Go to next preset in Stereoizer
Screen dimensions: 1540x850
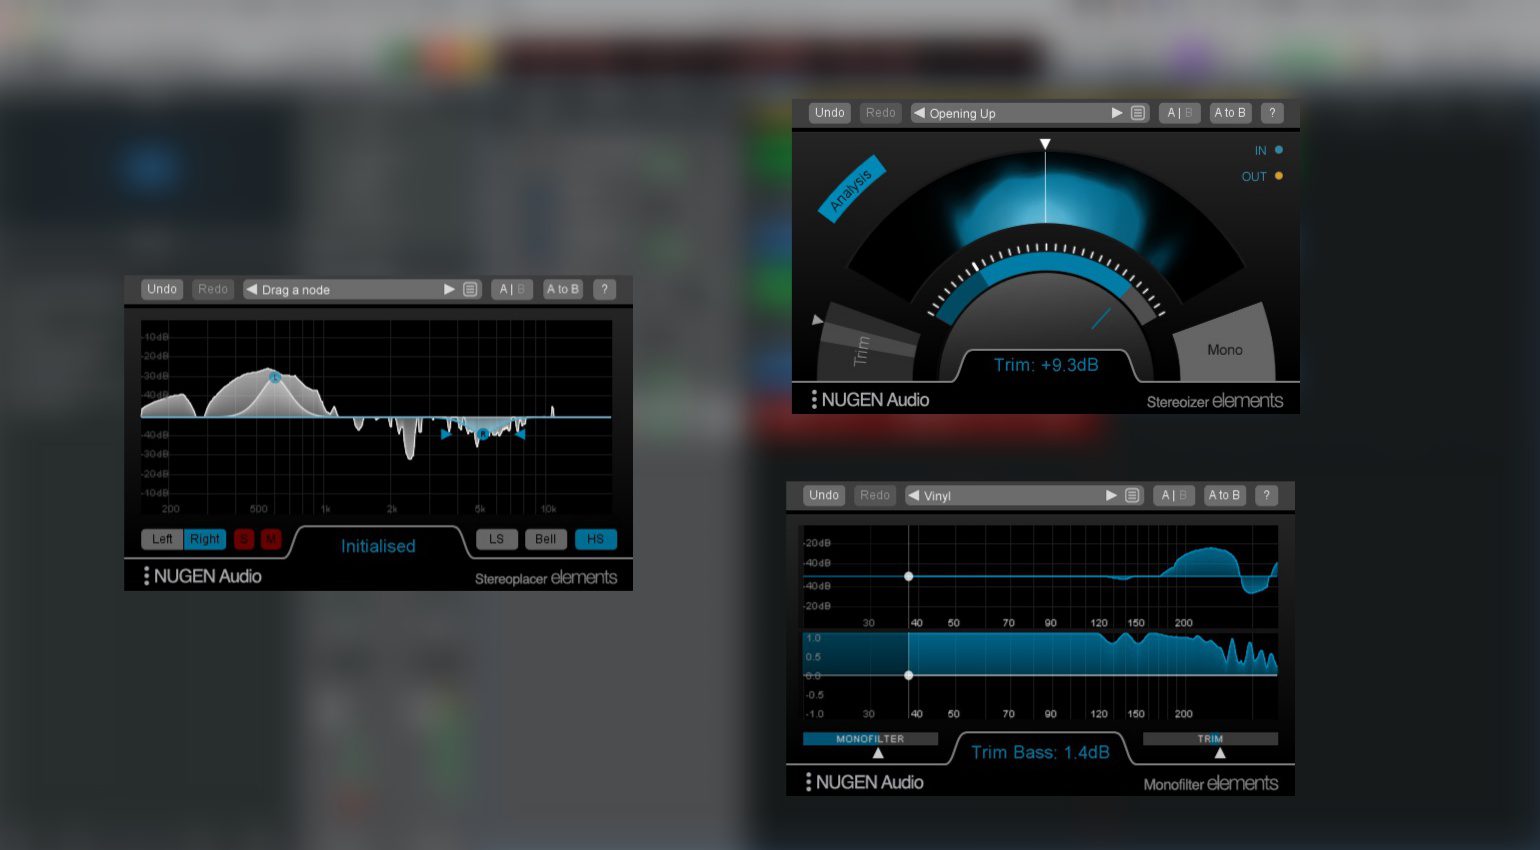(x=1117, y=113)
